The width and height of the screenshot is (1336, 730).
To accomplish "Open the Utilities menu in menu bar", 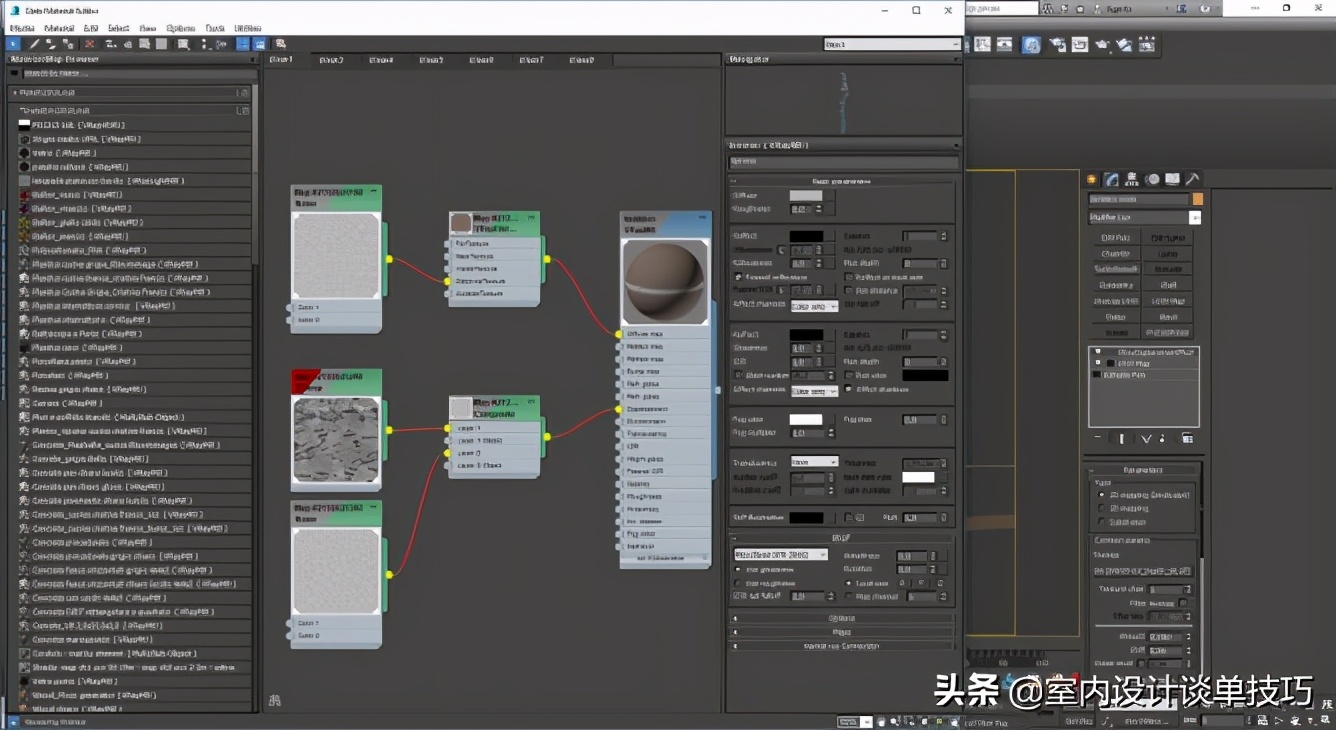I will pos(247,28).
